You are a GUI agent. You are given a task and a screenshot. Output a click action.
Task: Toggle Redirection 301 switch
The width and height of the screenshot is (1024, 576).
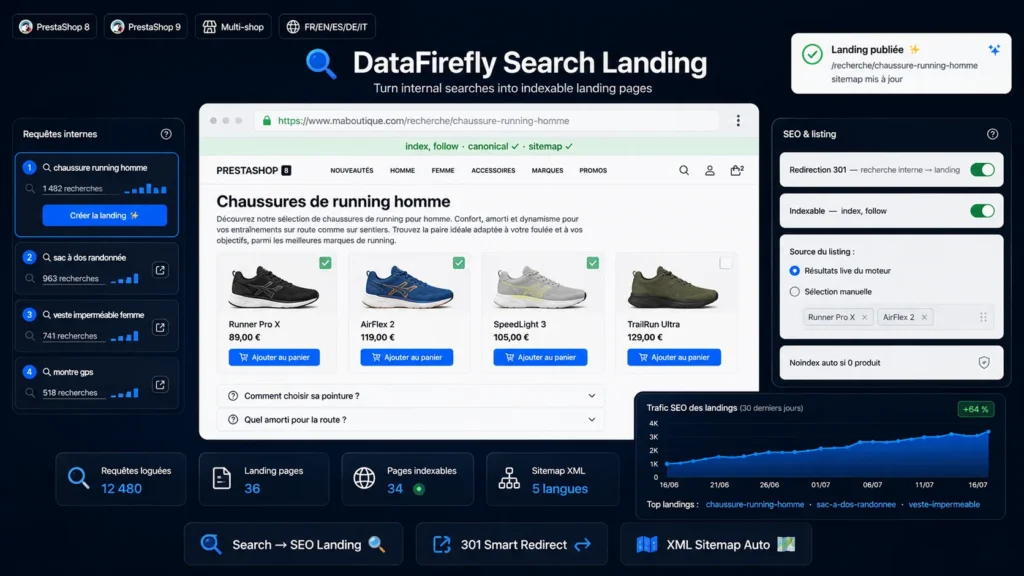pos(982,170)
